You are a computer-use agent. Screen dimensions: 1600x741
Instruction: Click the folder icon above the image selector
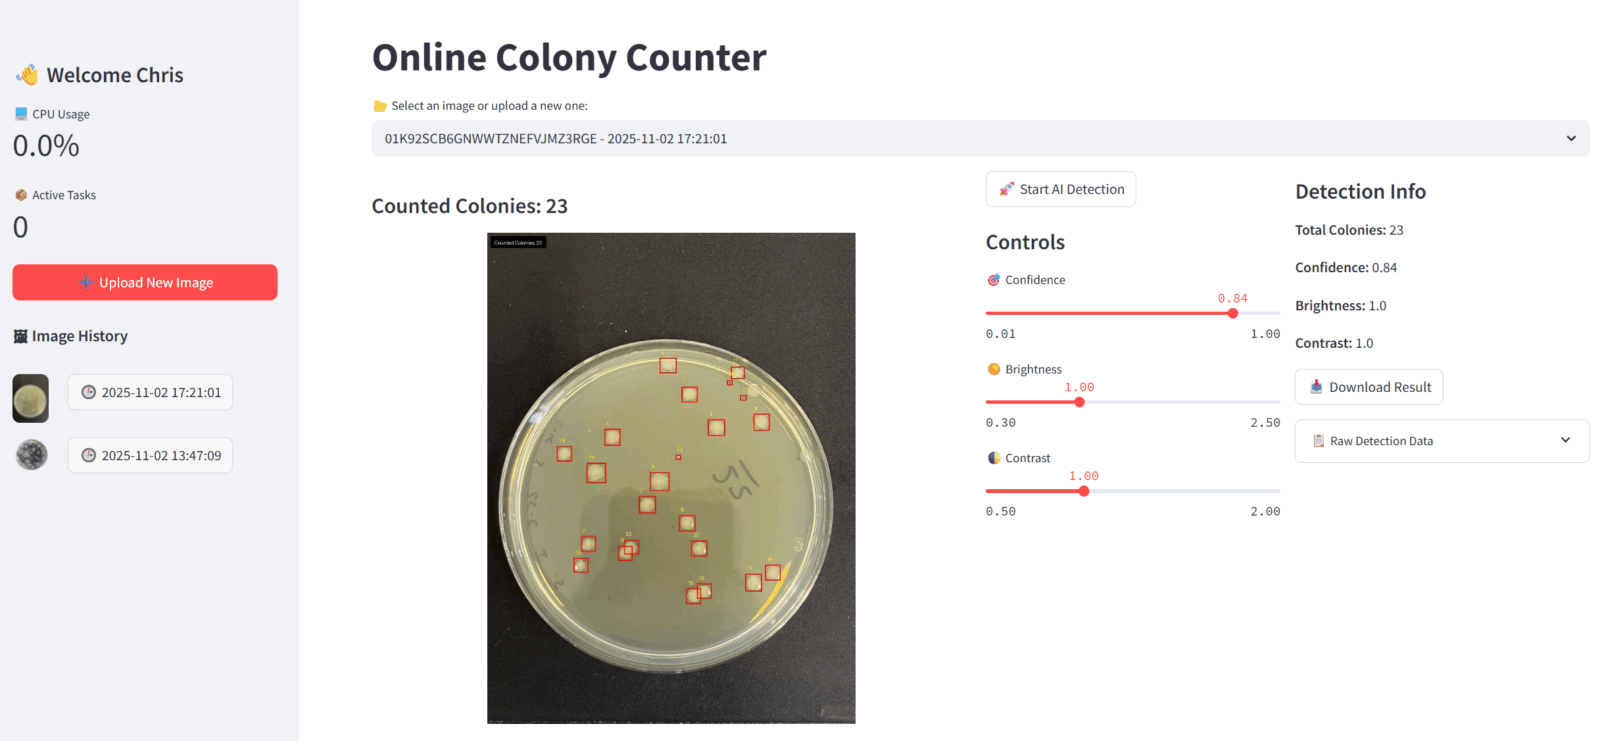pyautogui.click(x=380, y=106)
